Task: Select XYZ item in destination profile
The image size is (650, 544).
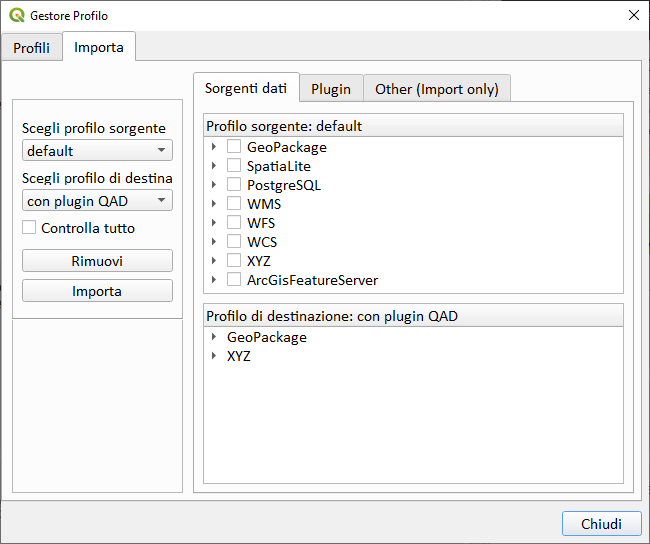Action: (239, 356)
